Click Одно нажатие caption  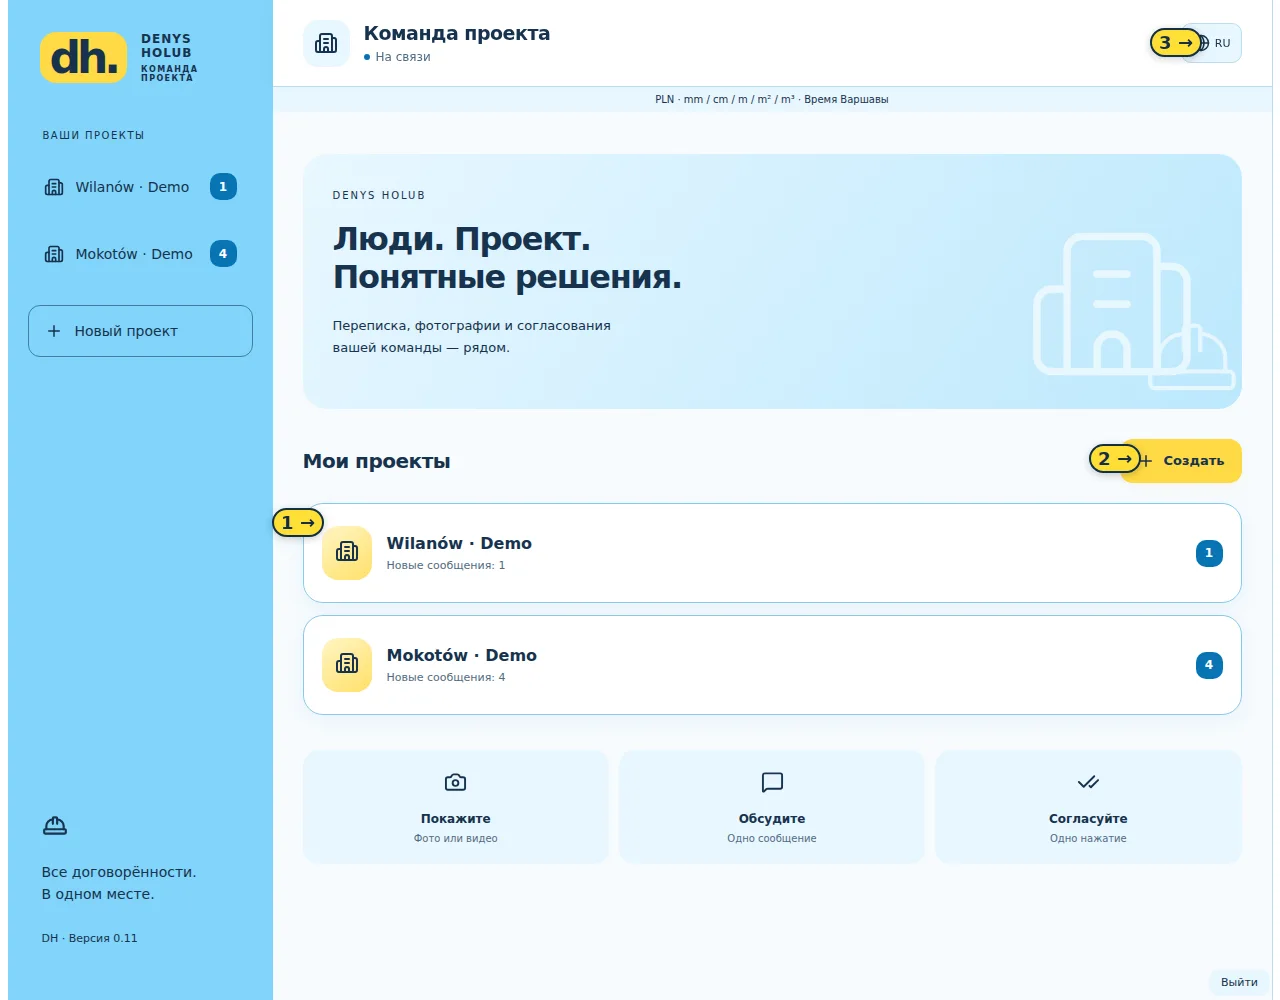pos(1088,839)
